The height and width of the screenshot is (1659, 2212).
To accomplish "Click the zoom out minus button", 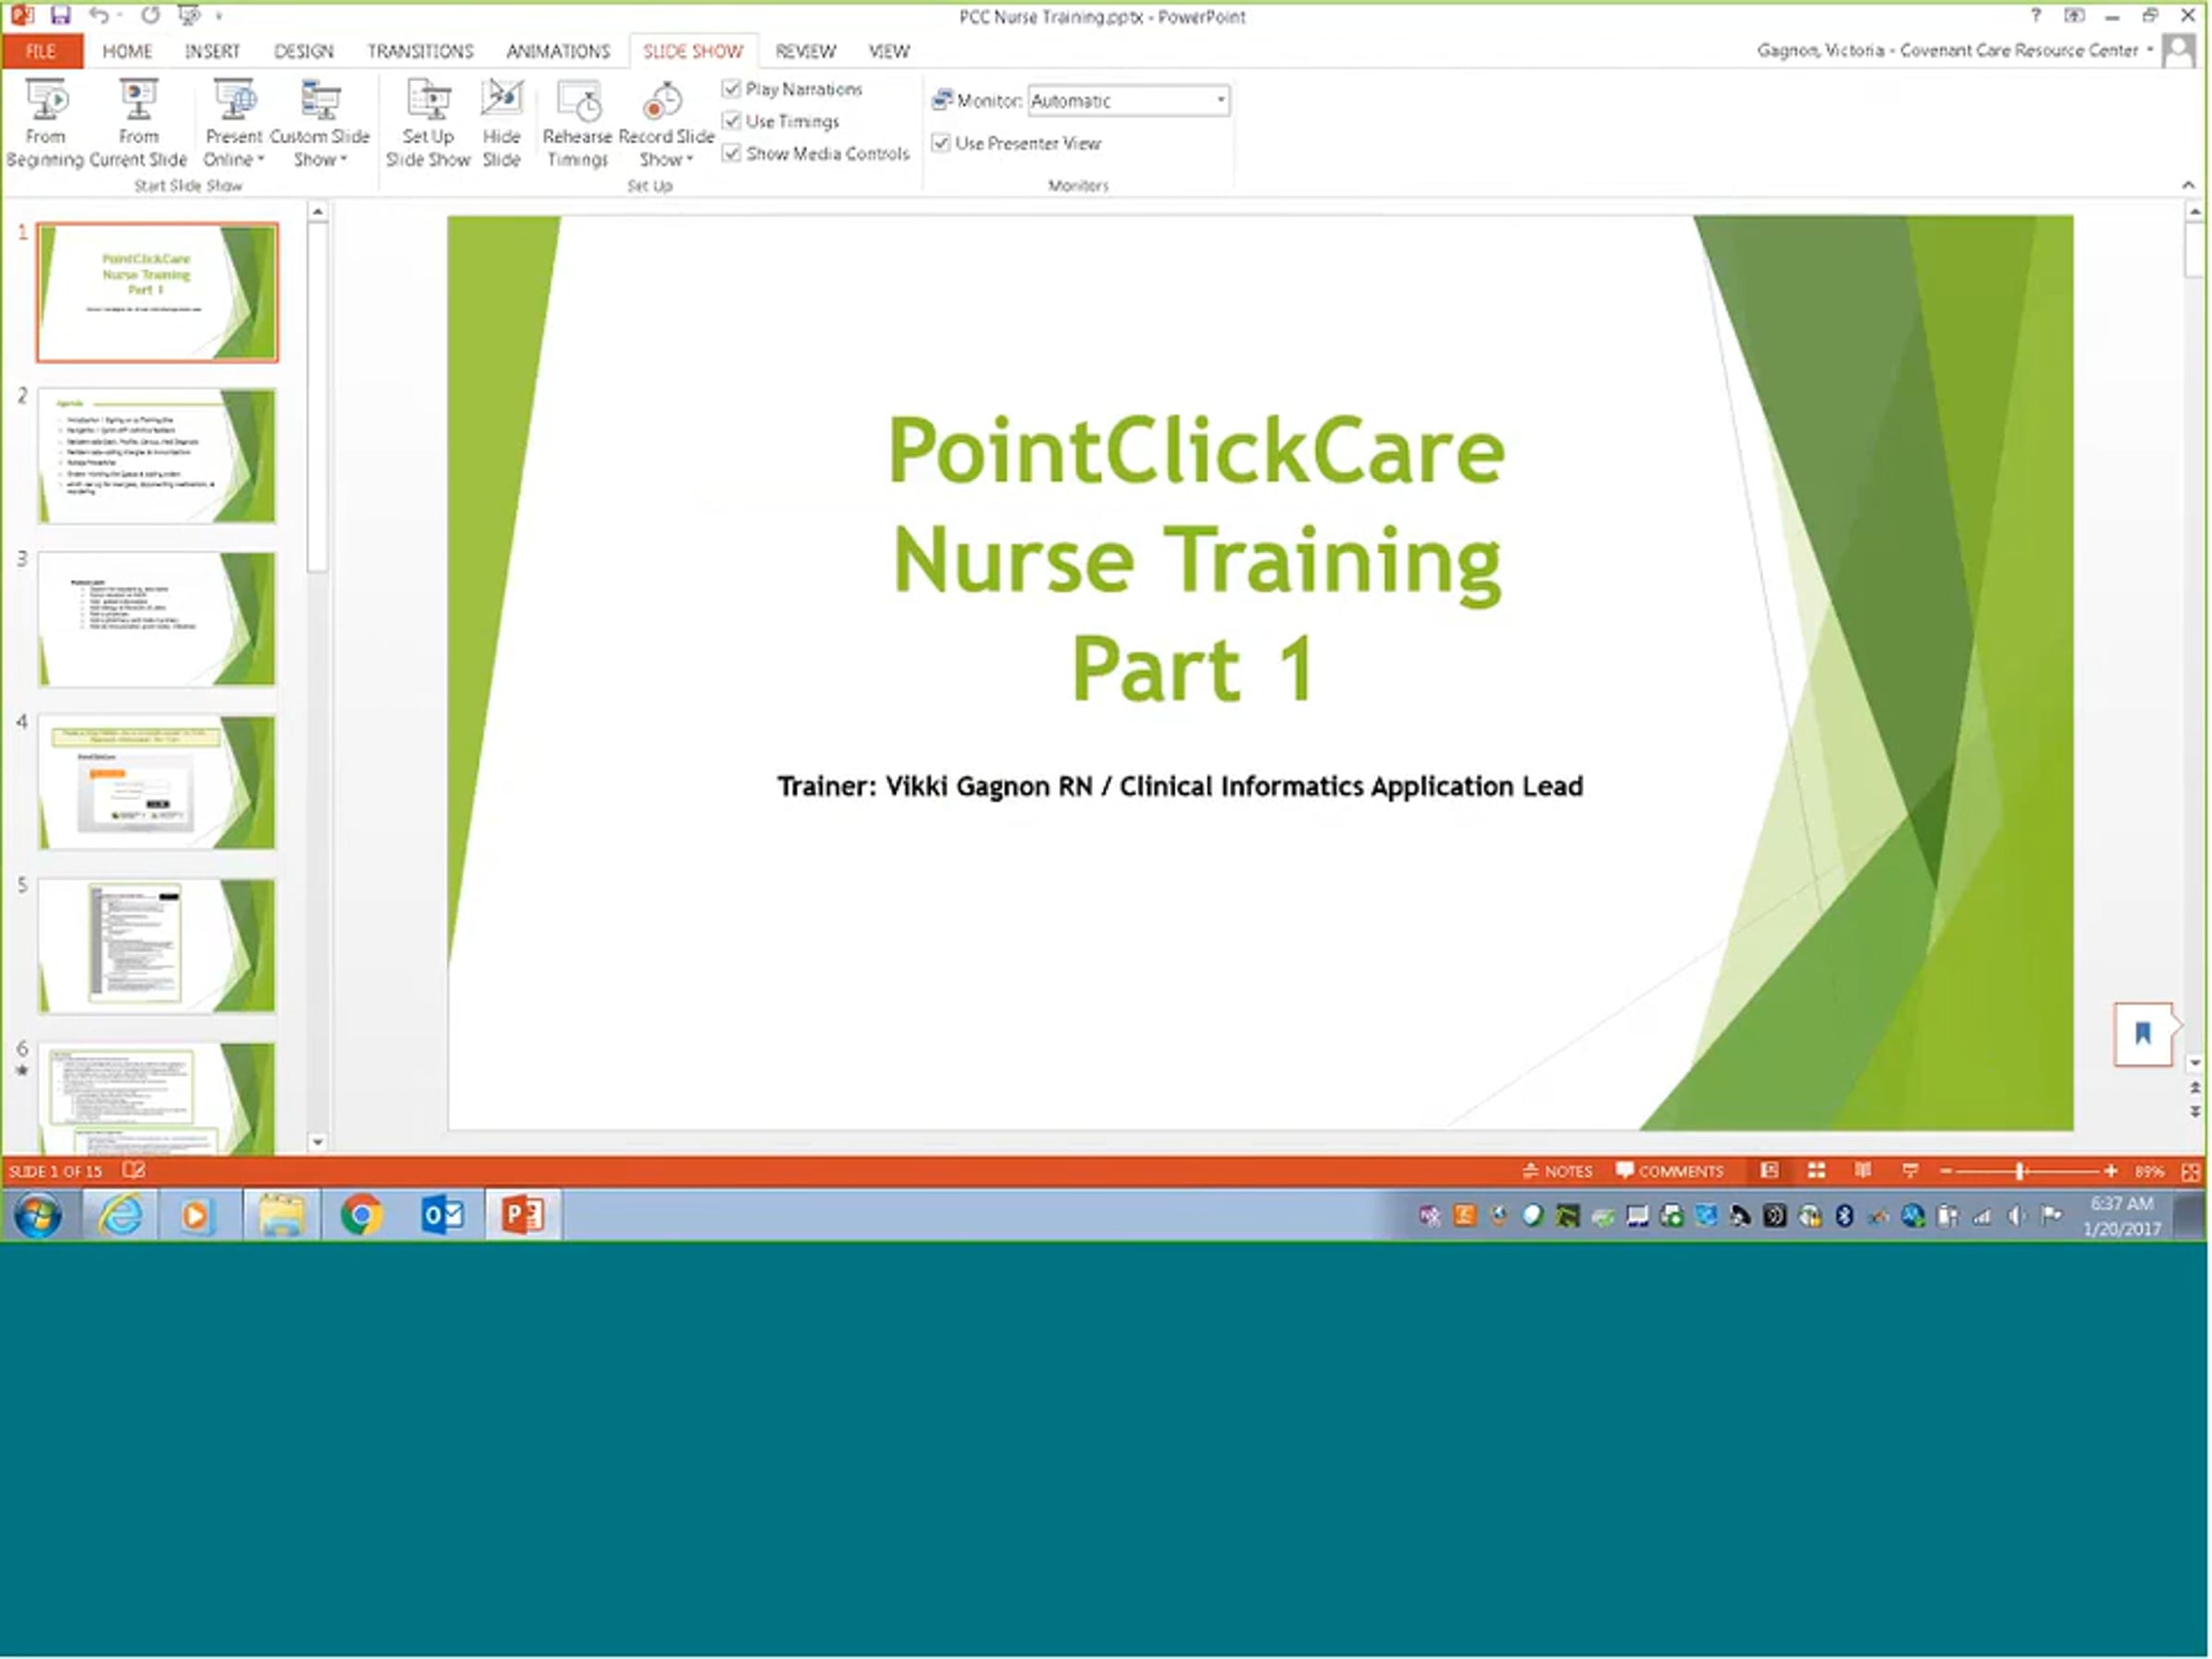I will point(1946,1171).
